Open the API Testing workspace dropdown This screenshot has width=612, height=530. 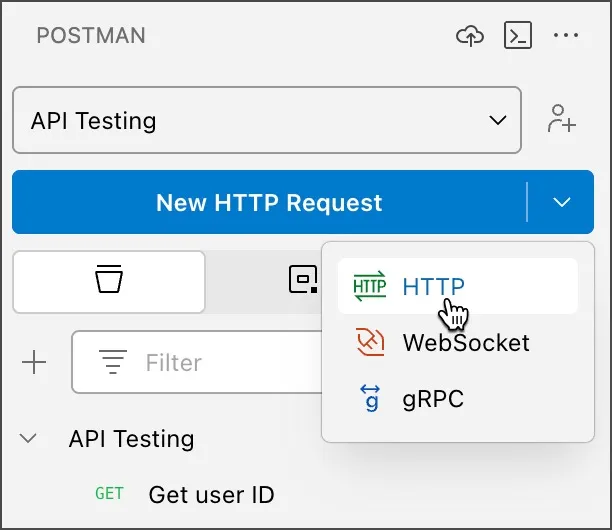(267, 120)
